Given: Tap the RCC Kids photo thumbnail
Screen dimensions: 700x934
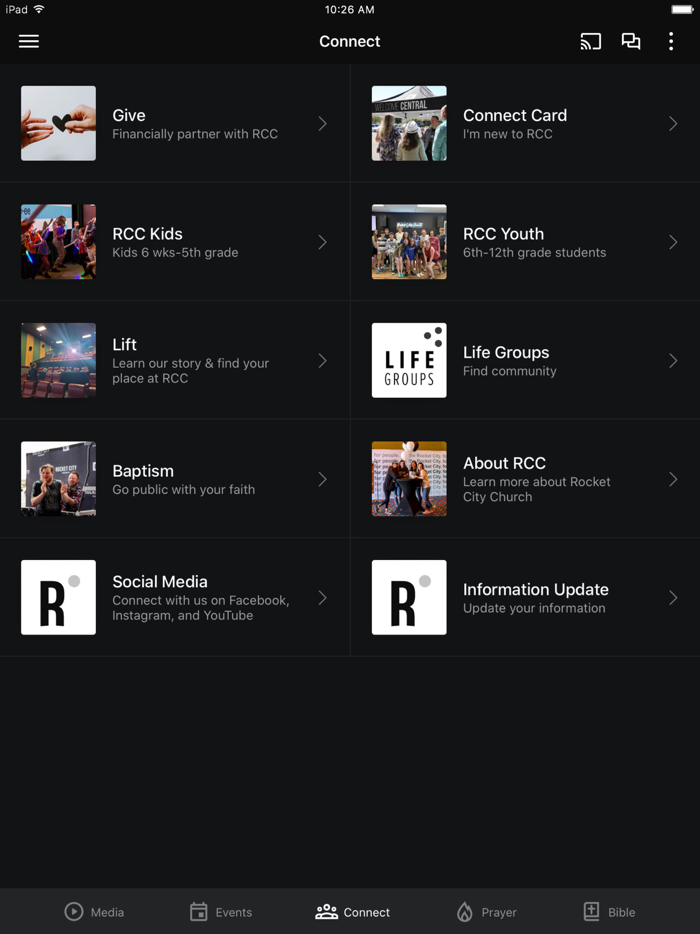Looking at the screenshot, I should pyautogui.click(x=58, y=242).
